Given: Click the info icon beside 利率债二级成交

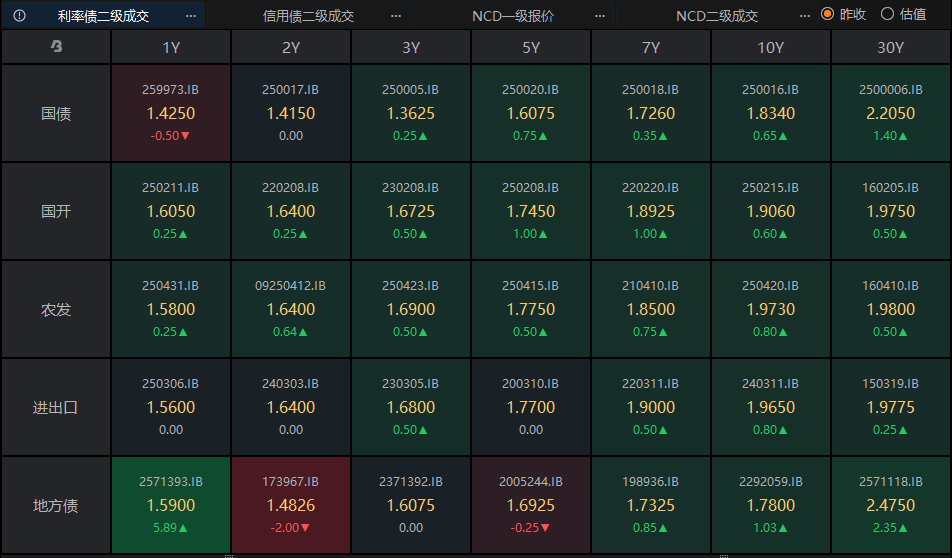Looking at the screenshot, I should pyautogui.click(x=20, y=16).
